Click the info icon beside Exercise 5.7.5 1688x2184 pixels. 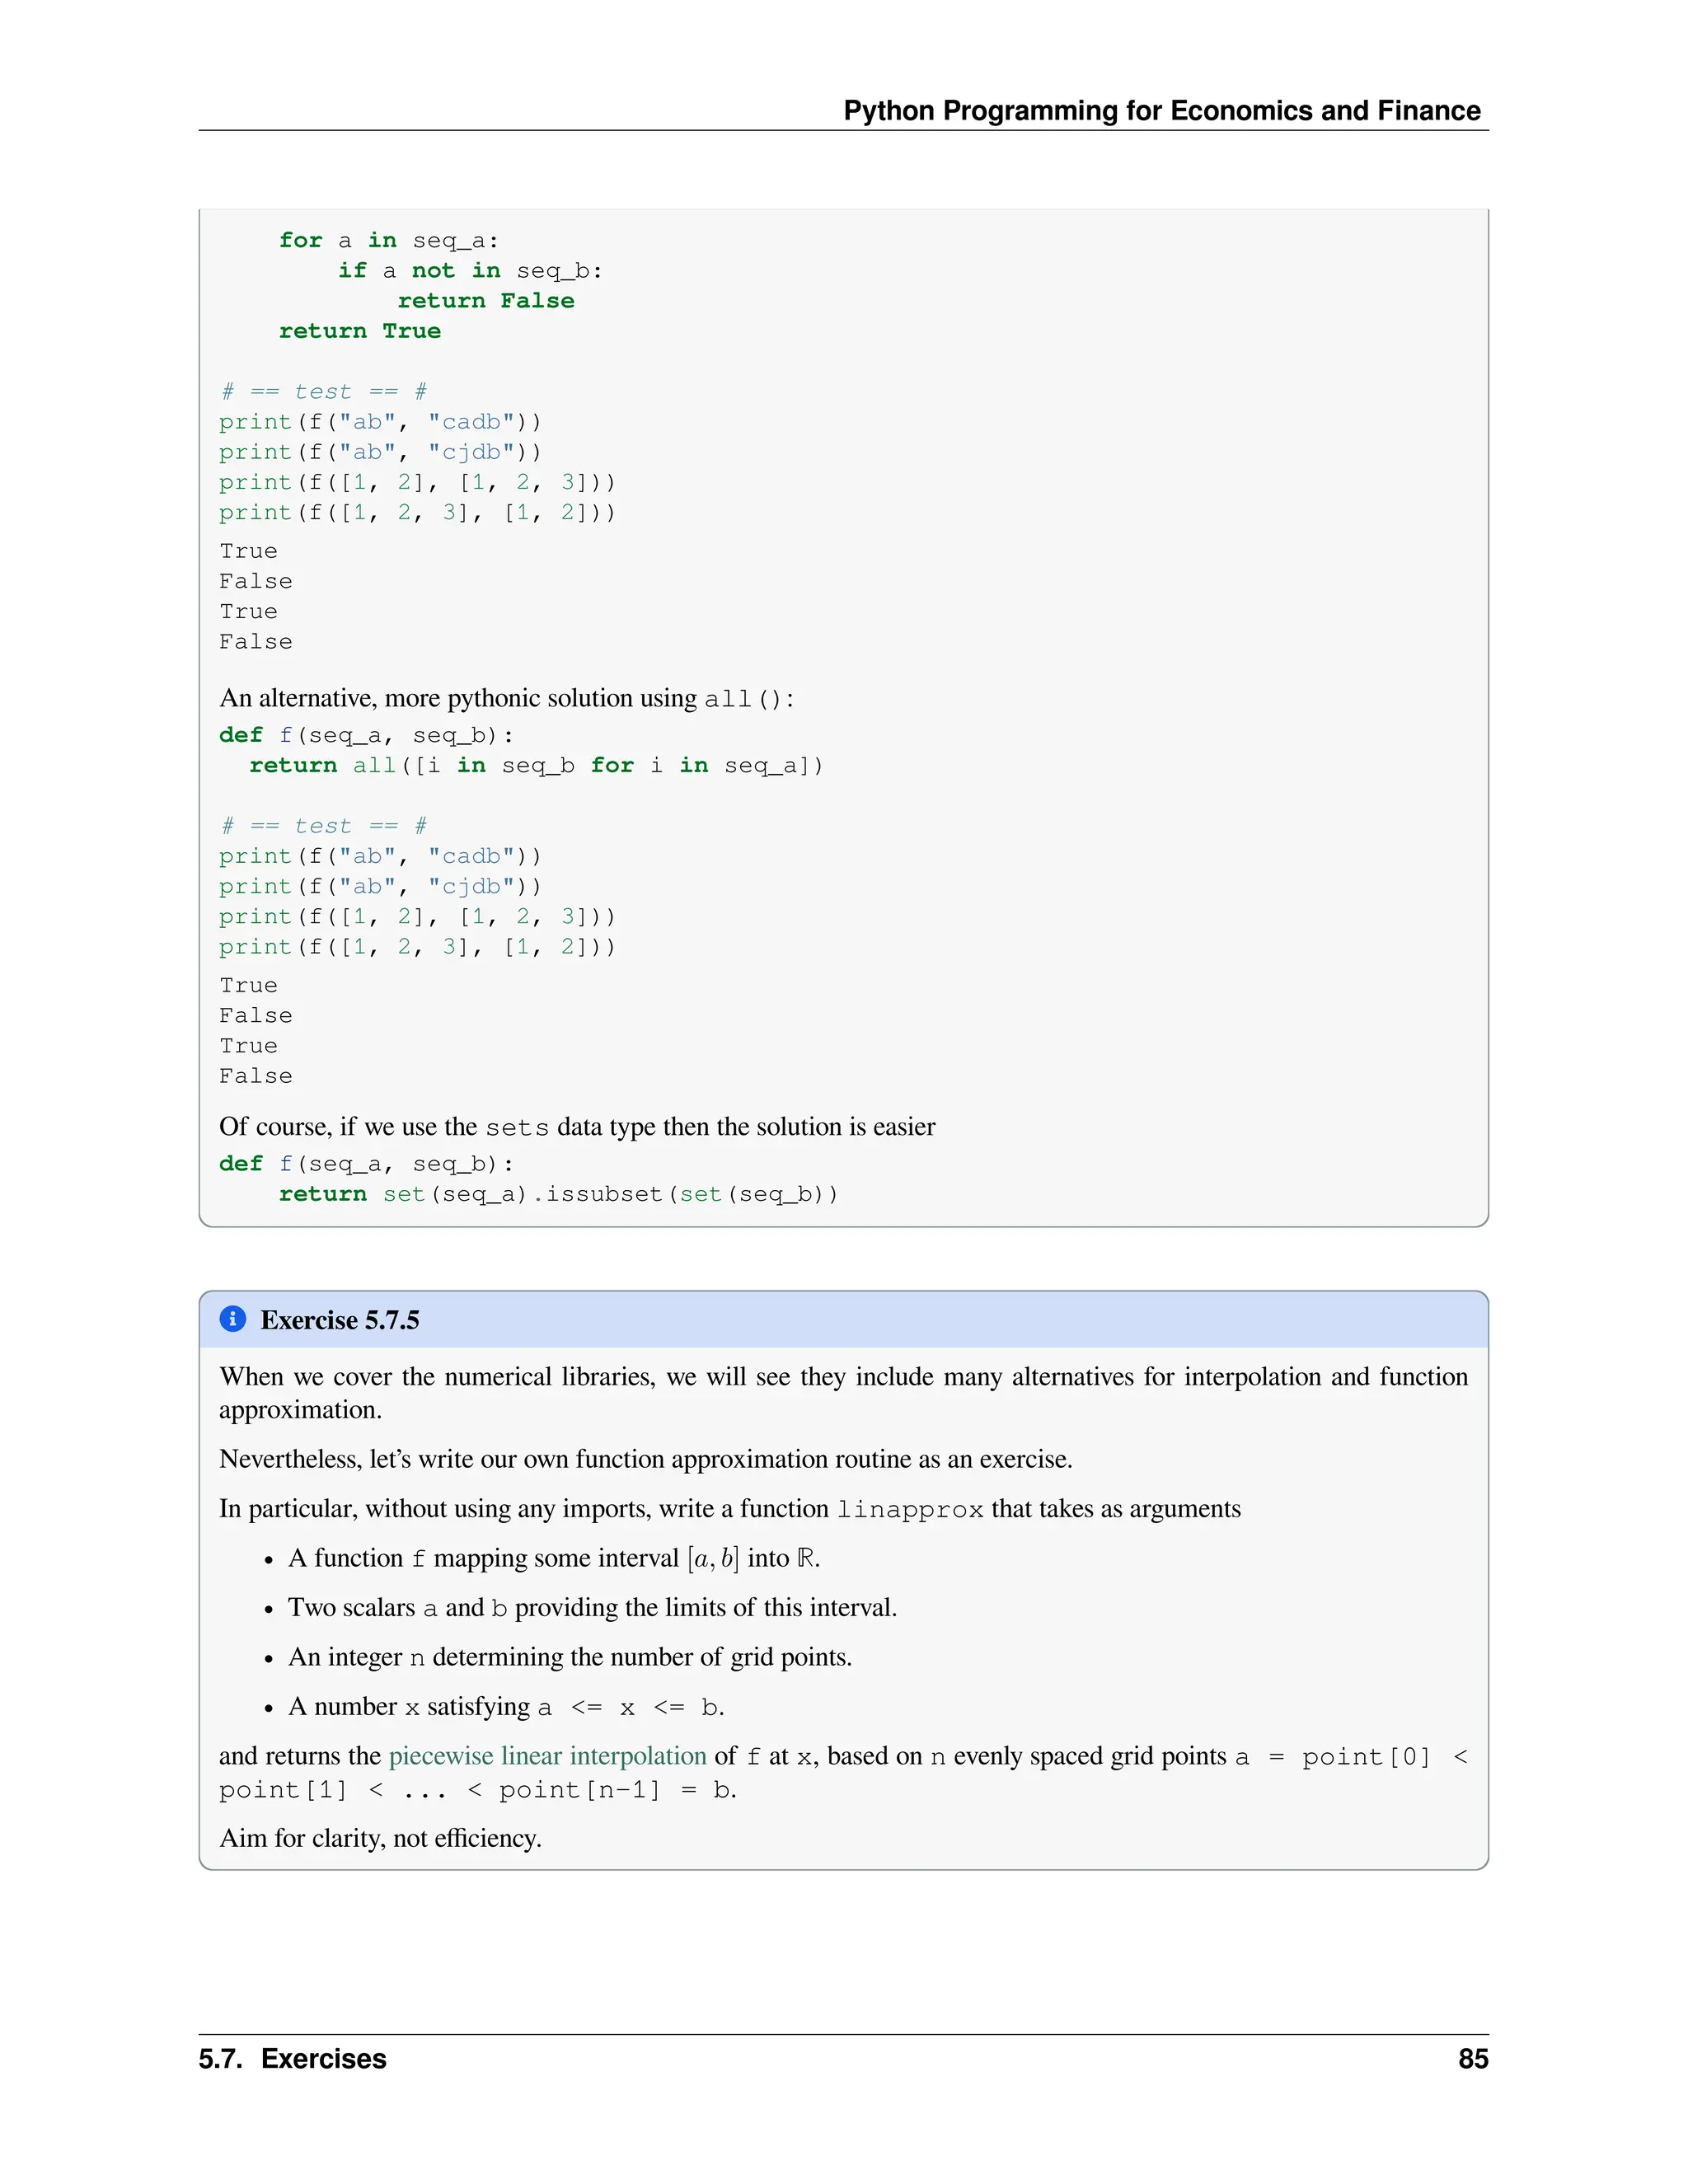pos(233,1319)
